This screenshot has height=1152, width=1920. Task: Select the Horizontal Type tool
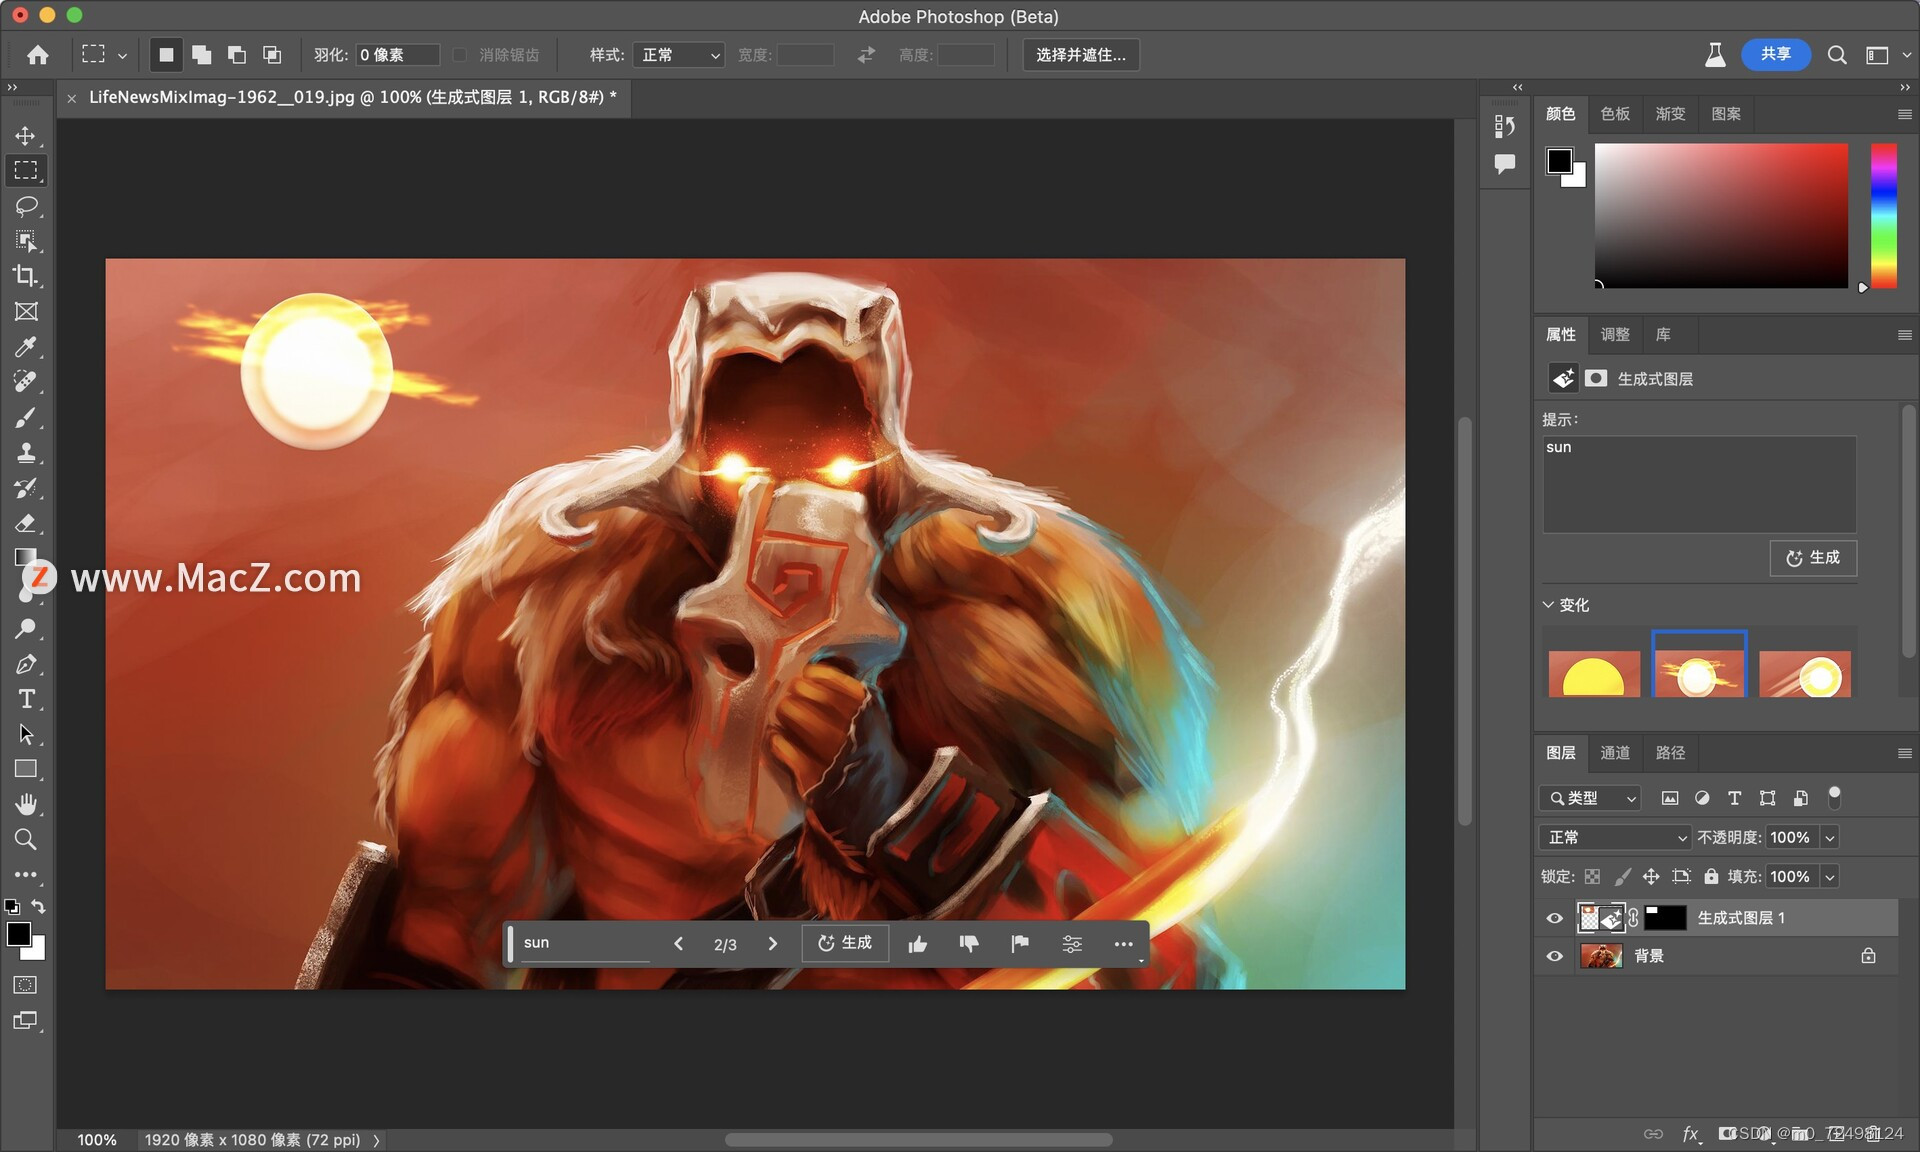26,699
